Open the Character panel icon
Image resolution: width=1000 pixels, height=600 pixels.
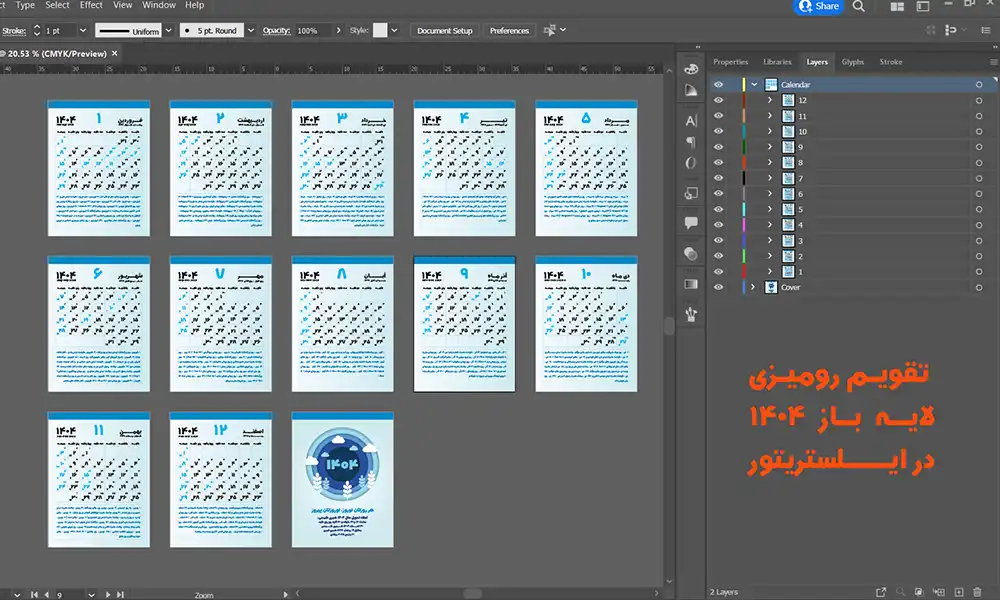point(691,121)
